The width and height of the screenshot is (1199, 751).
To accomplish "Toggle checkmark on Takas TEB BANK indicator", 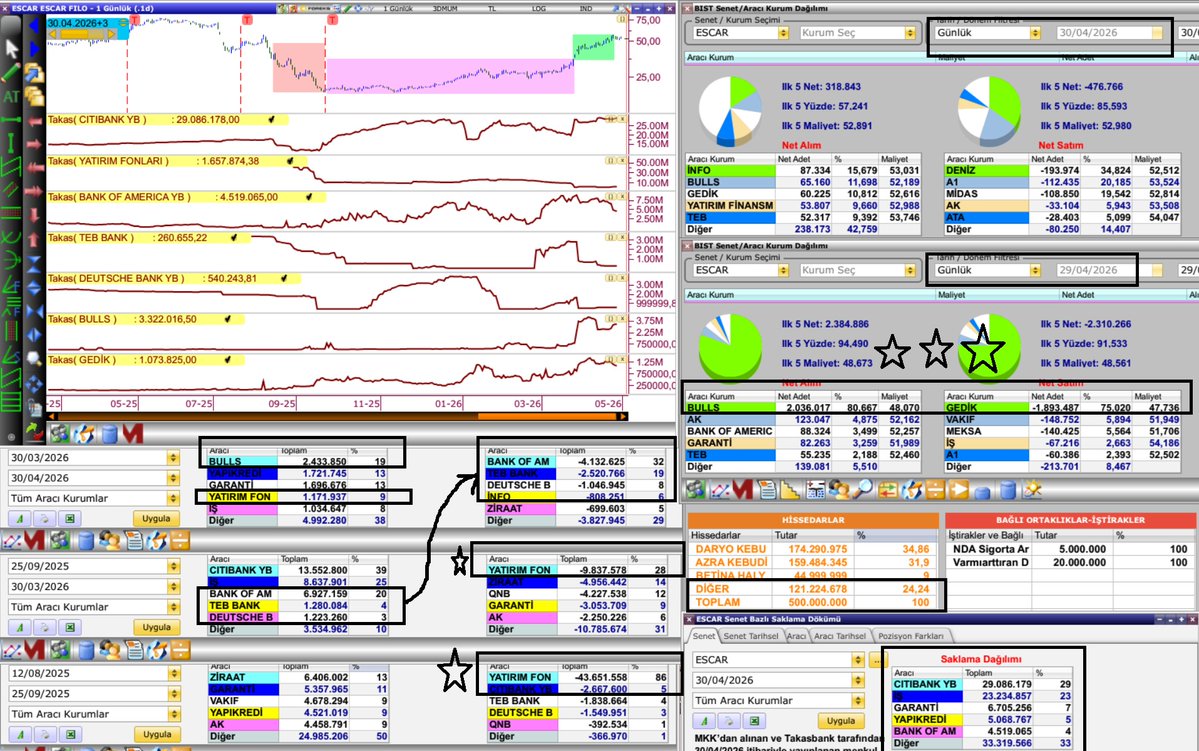I will pos(233,238).
